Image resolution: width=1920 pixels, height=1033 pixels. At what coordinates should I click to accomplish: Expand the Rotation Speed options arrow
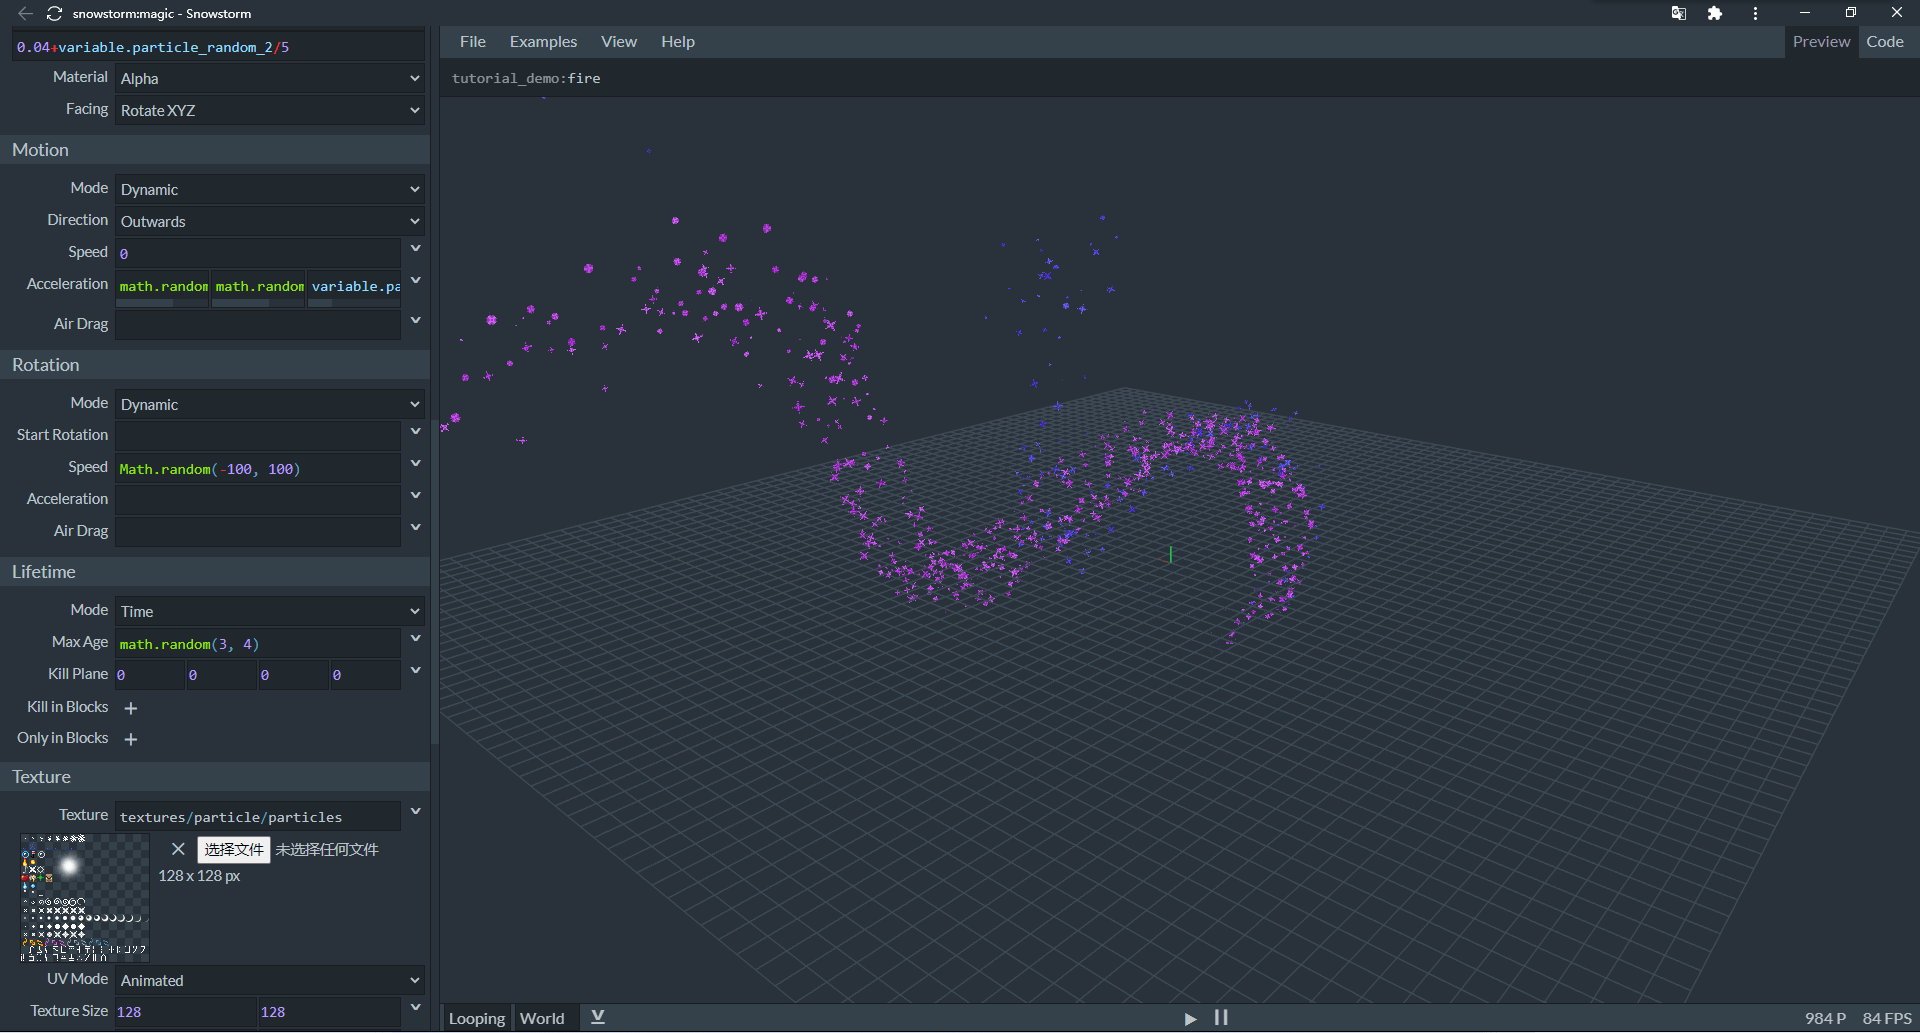(416, 464)
